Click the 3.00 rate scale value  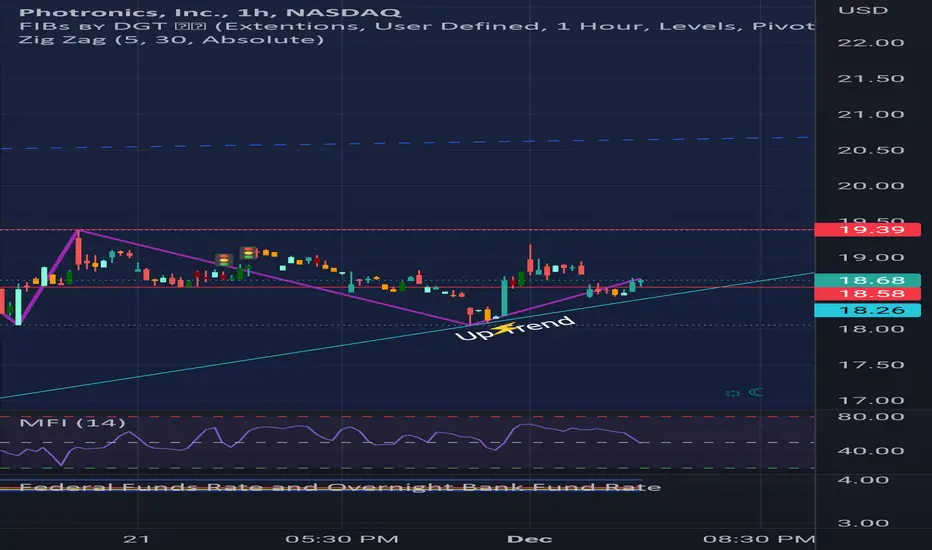point(862,523)
